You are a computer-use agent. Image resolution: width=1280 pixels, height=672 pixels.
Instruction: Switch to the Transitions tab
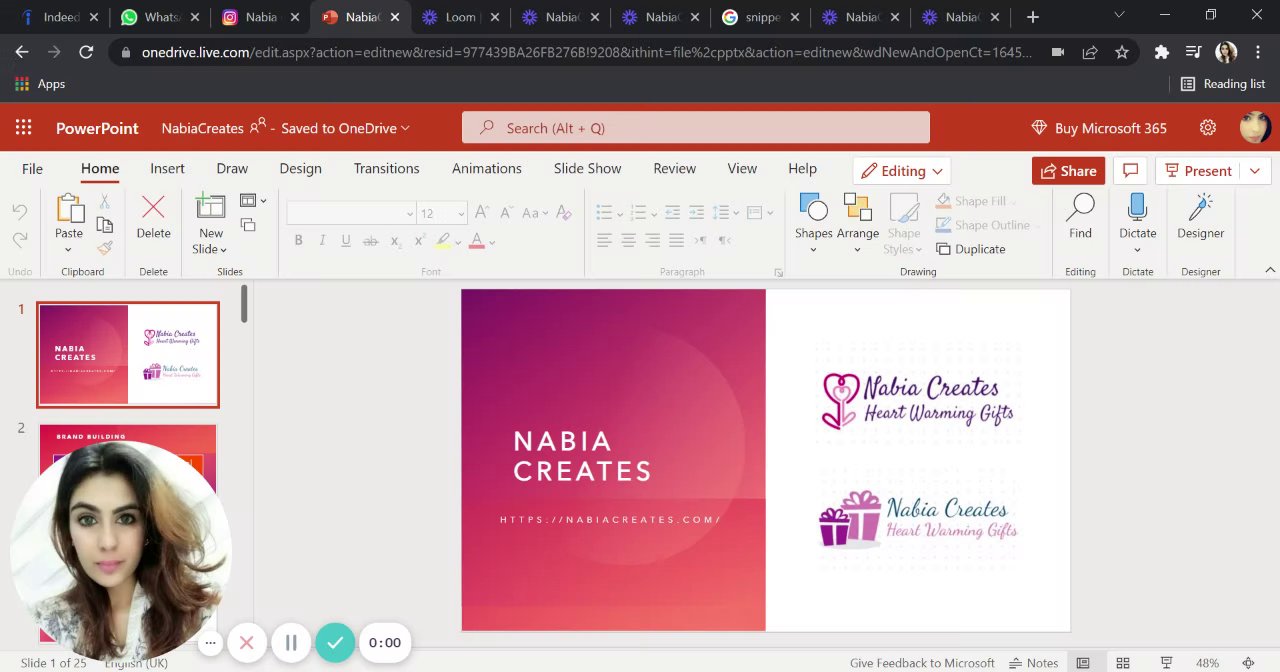pyautogui.click(x=386, y=168)
